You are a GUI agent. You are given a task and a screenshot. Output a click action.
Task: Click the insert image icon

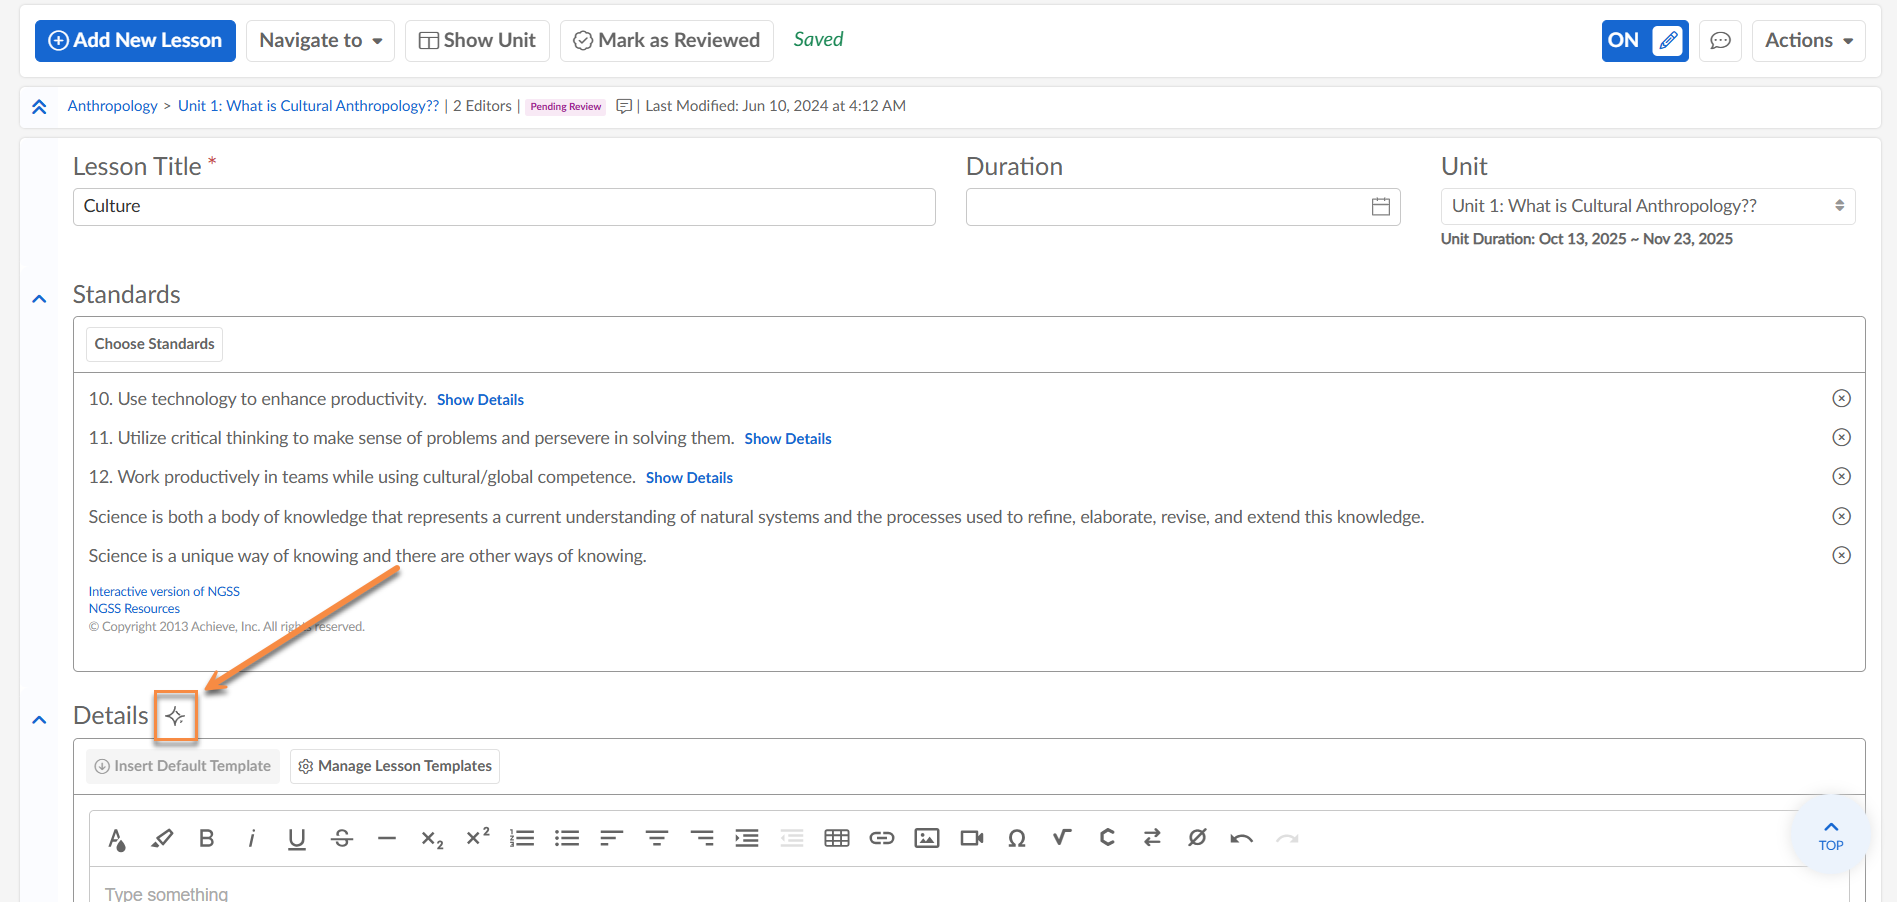click(x=927, y=838)
